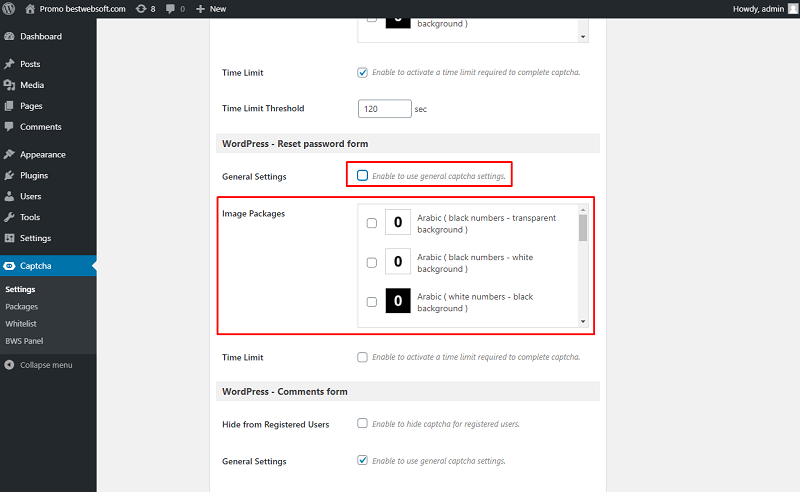Click the Image Packages label
The width and height of the screenshot is (800, 492).
pos(254,213)
